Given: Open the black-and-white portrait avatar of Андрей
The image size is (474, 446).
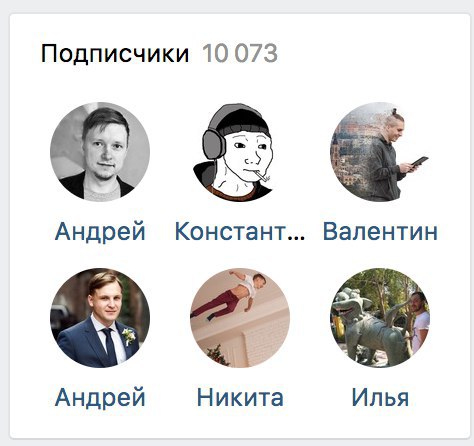Looking at the screenshot, I should [100, 152].
